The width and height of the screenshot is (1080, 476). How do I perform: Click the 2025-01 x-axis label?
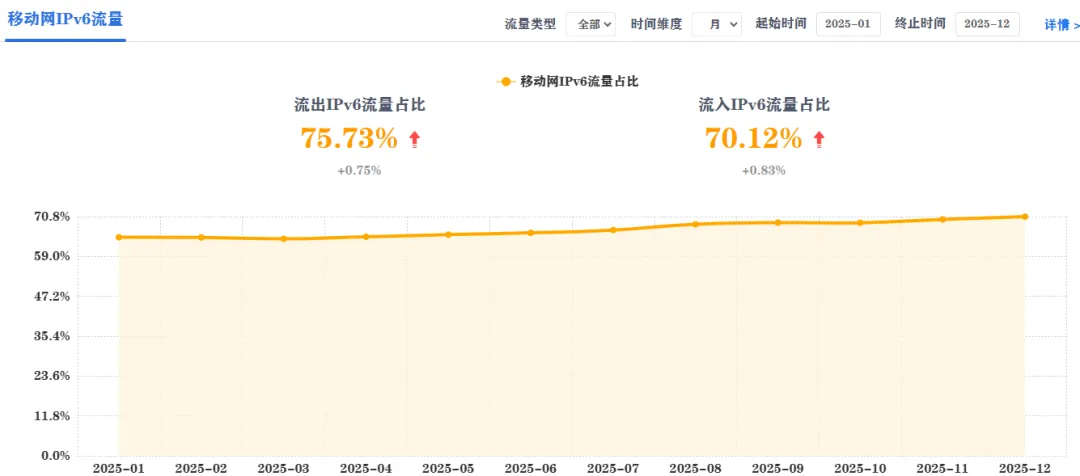(118, 468)
